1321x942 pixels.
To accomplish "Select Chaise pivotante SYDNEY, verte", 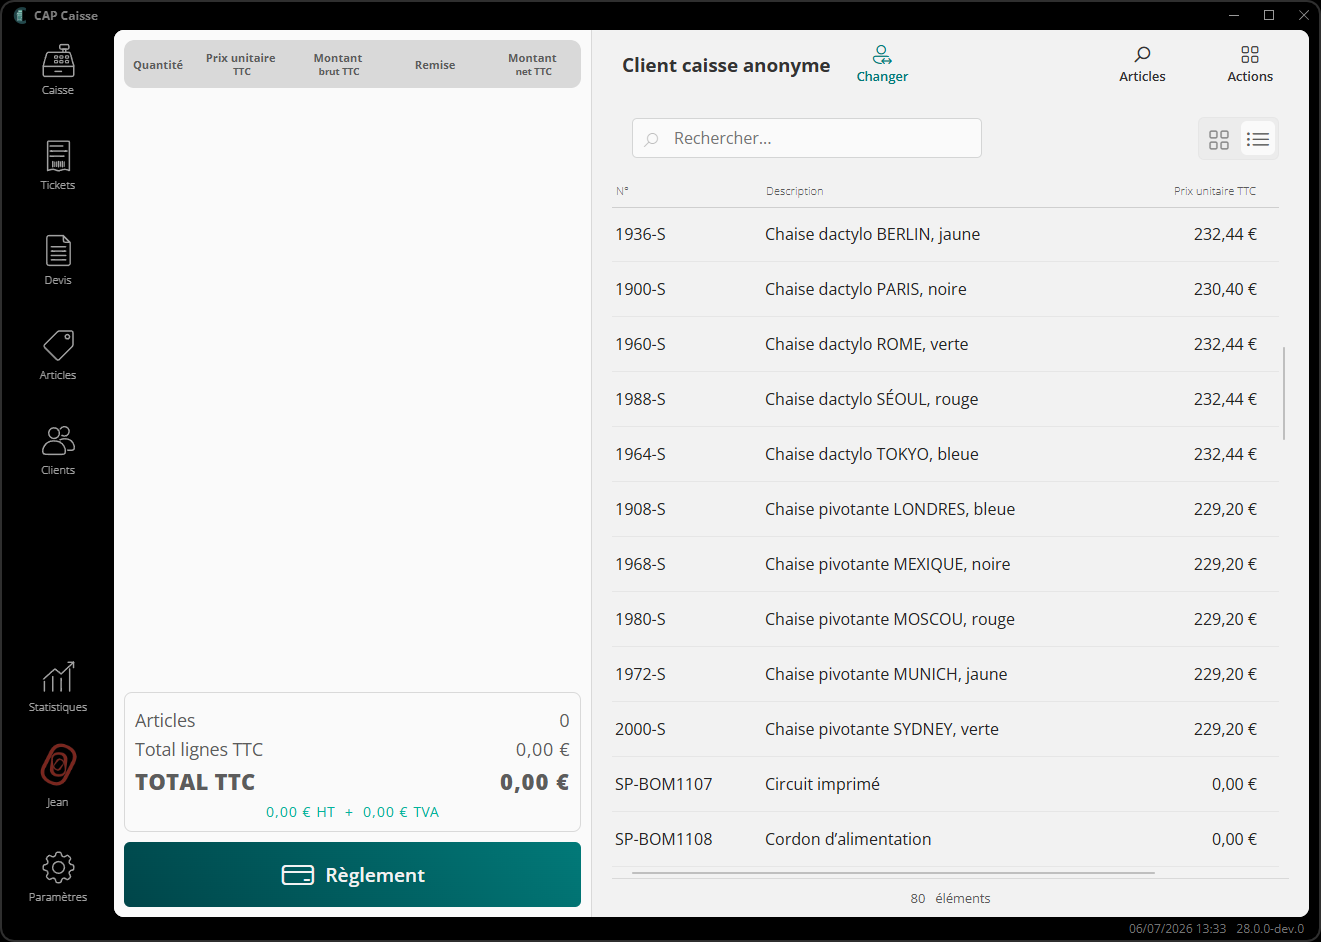I will click(x=945, y=729).
